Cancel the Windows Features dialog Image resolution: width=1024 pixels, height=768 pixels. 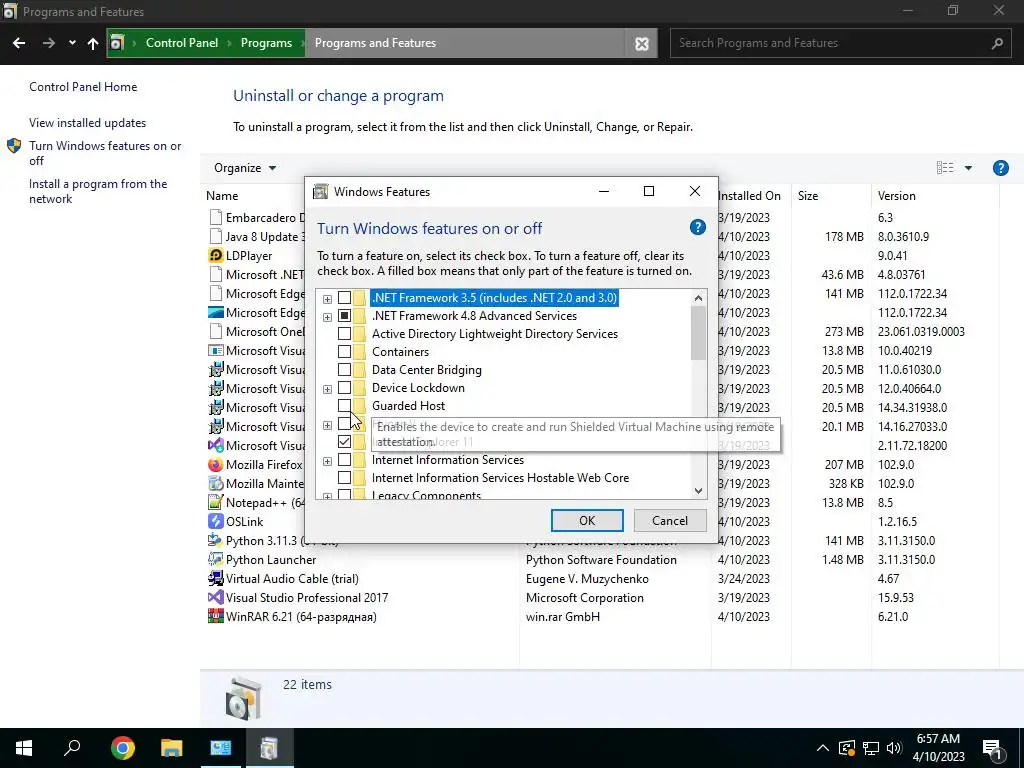[670, 520]
